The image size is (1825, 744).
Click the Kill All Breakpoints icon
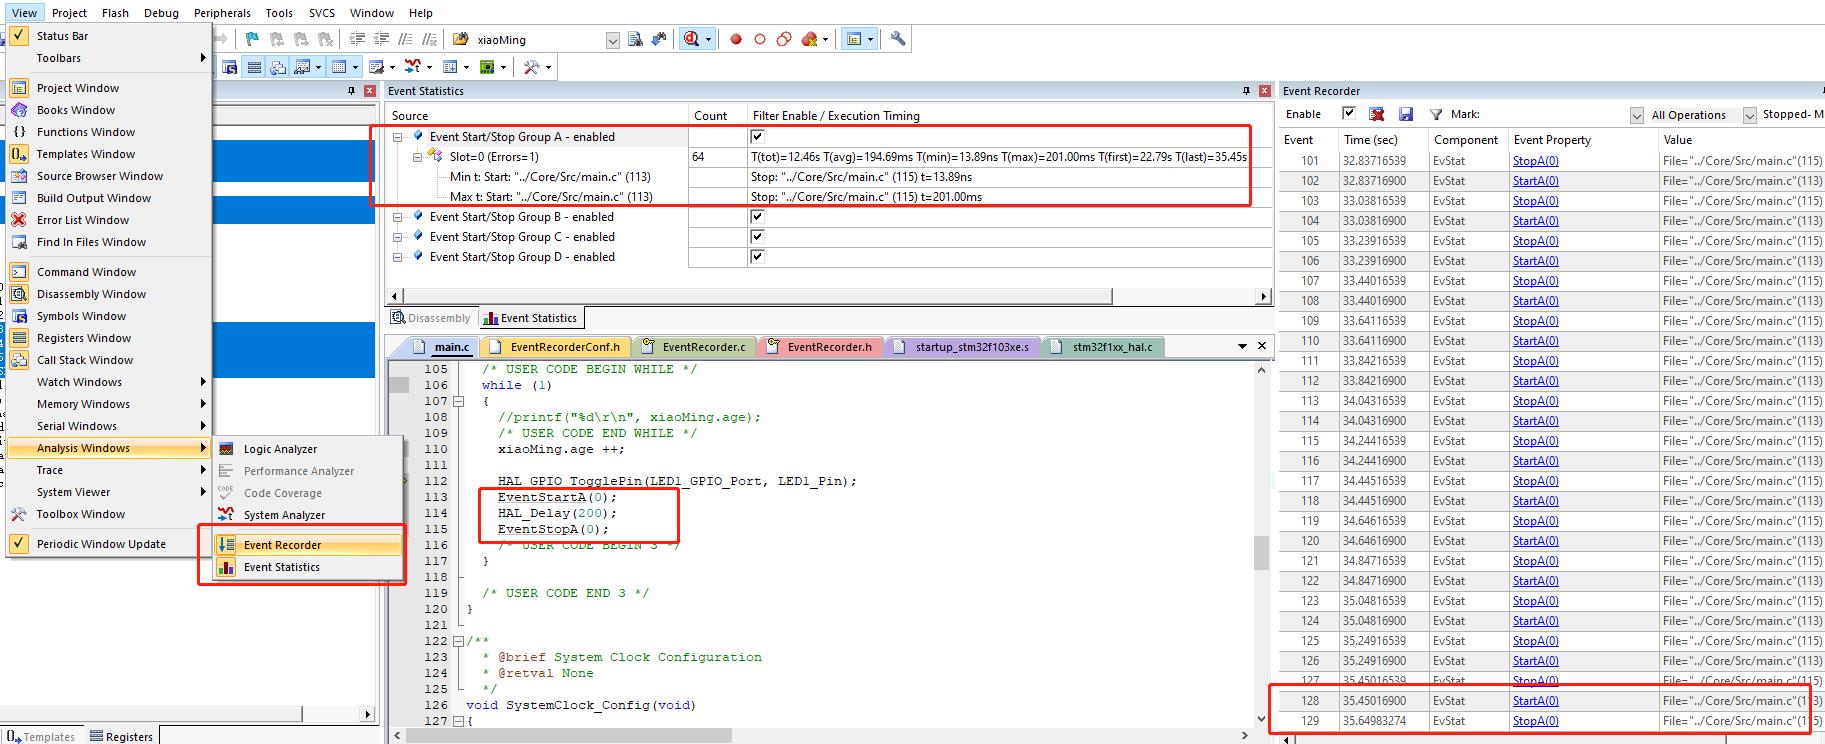point(809,39)
